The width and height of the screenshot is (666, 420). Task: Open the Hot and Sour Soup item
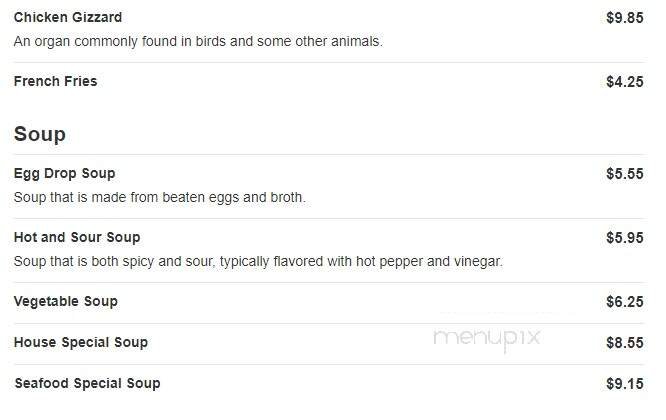coord(77,238)
